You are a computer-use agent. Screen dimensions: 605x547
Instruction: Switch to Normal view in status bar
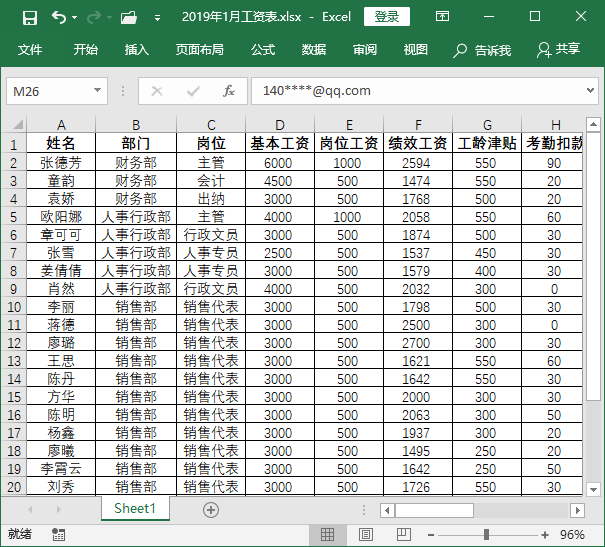point(327,534)
